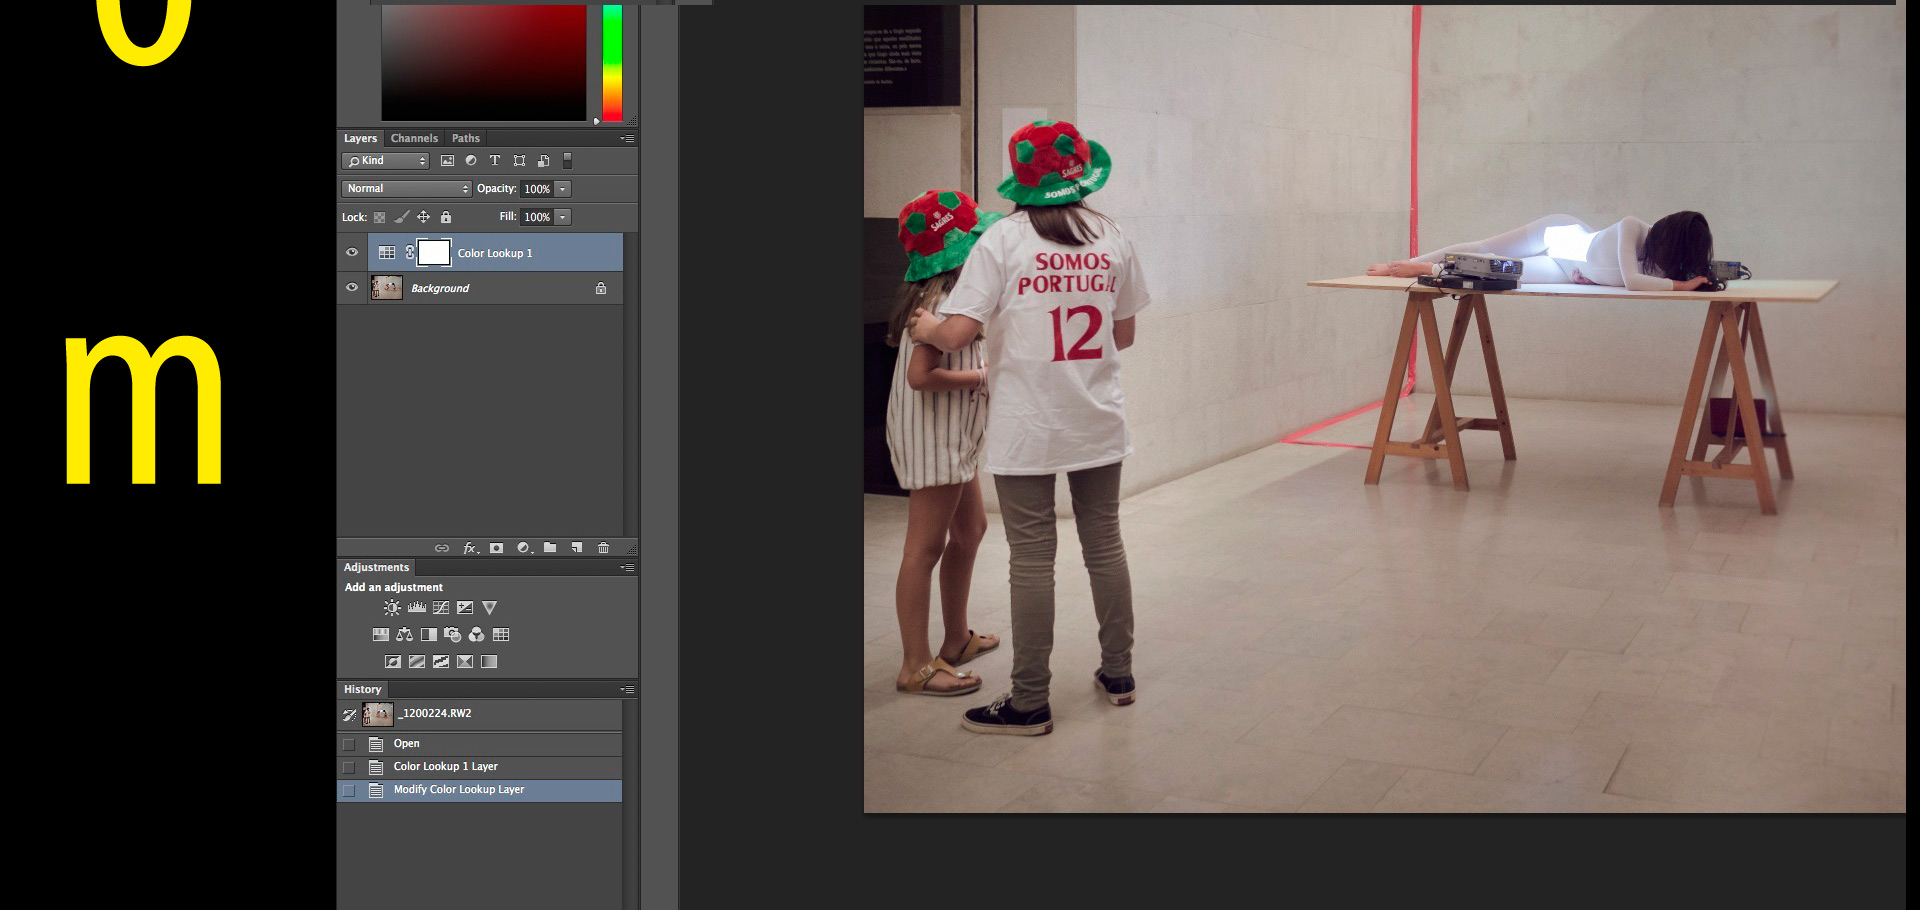Filter layers by type layers icon
This screenshot has width=1920, height=910.
click(495, 161)
